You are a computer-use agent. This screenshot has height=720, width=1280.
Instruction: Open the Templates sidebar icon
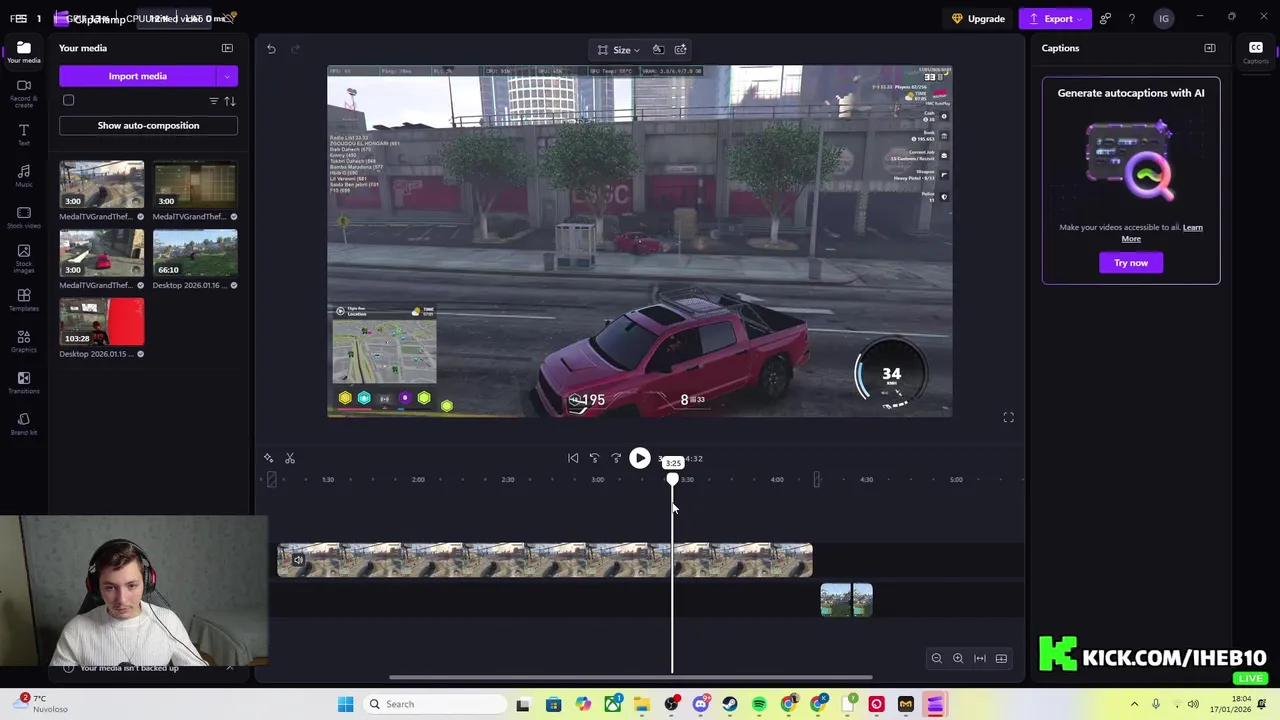[x=24, y=300]
